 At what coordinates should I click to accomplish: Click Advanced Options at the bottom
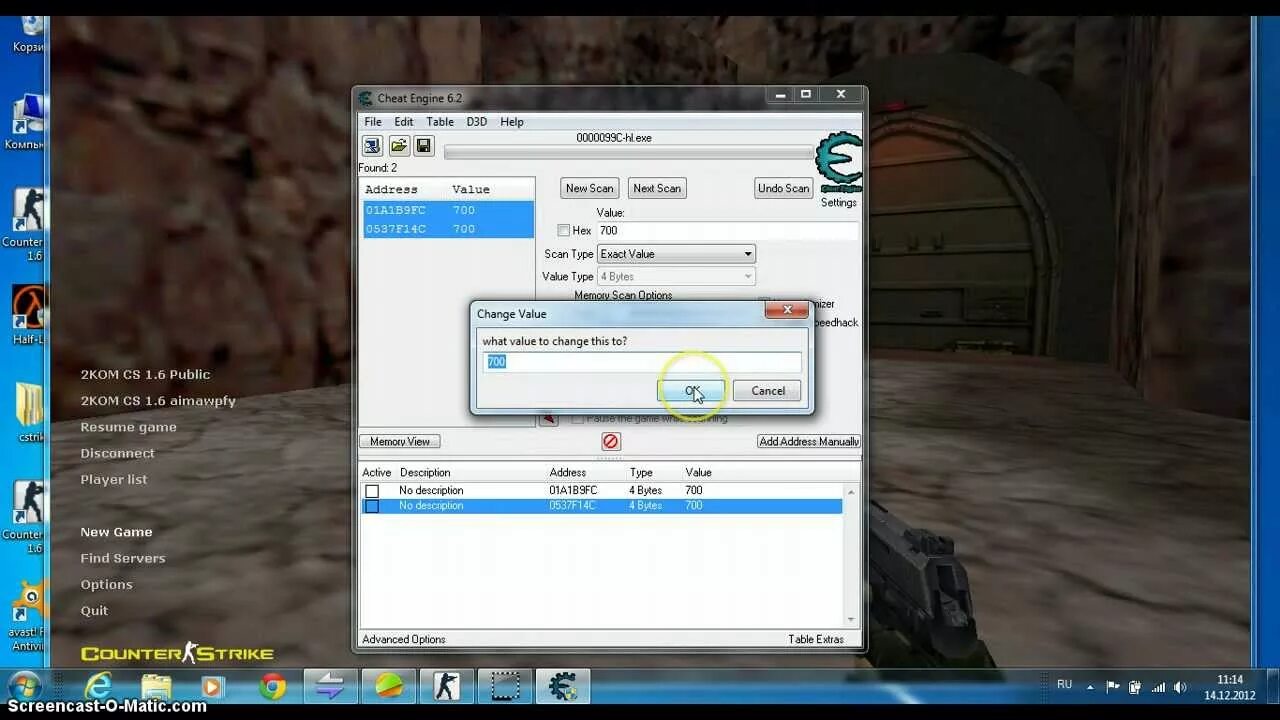pyautogui.click(x=404, y=640)
